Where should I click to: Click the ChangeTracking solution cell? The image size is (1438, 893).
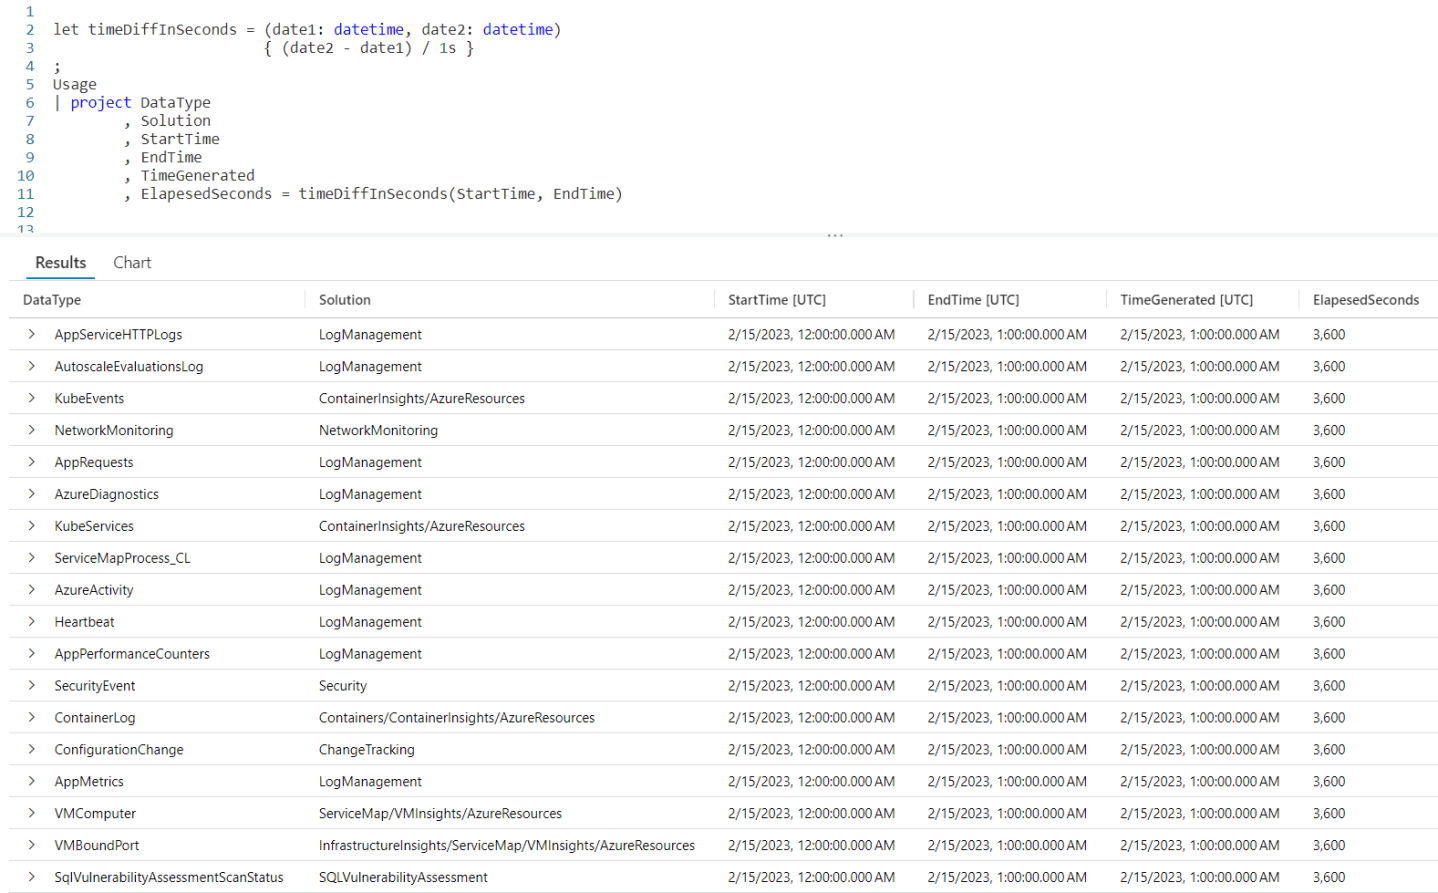tap(366, 750)
